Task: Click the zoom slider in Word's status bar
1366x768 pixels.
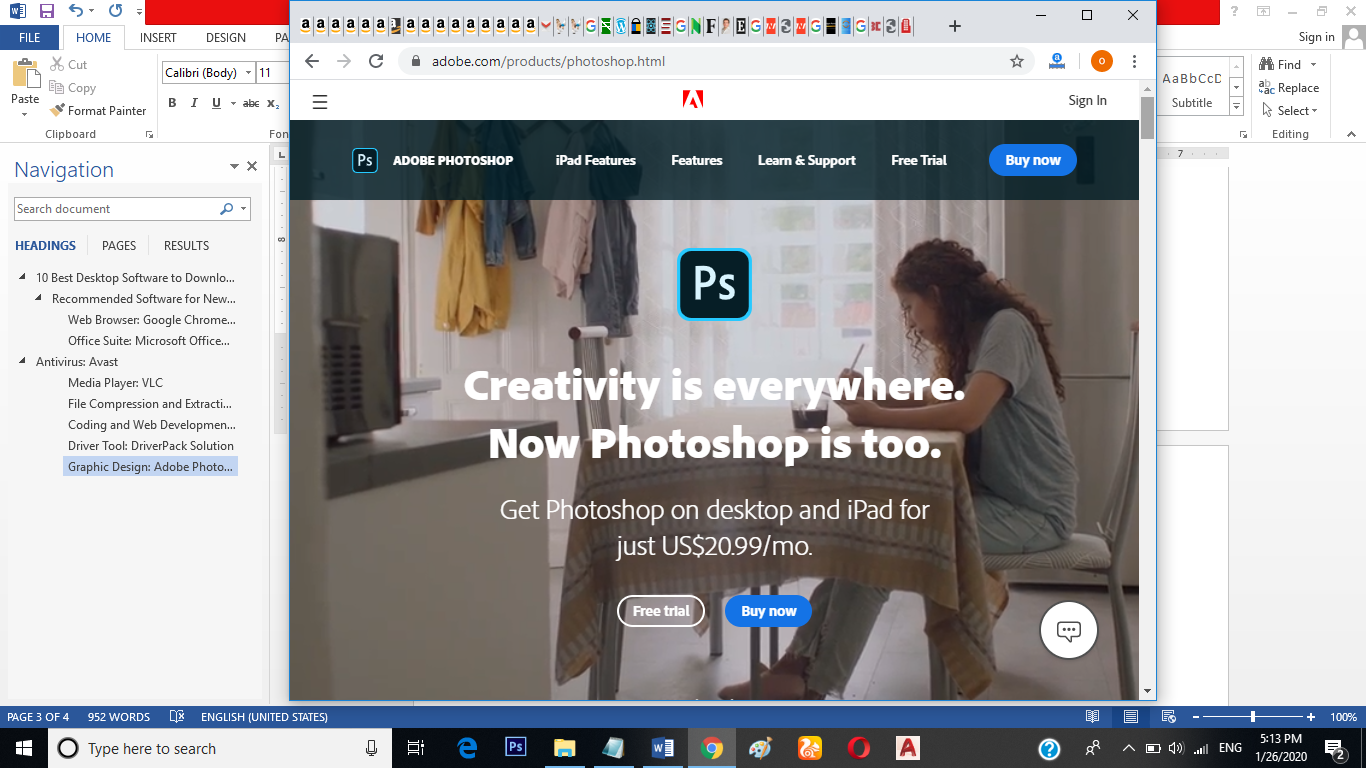Action: coord(1253,717)
